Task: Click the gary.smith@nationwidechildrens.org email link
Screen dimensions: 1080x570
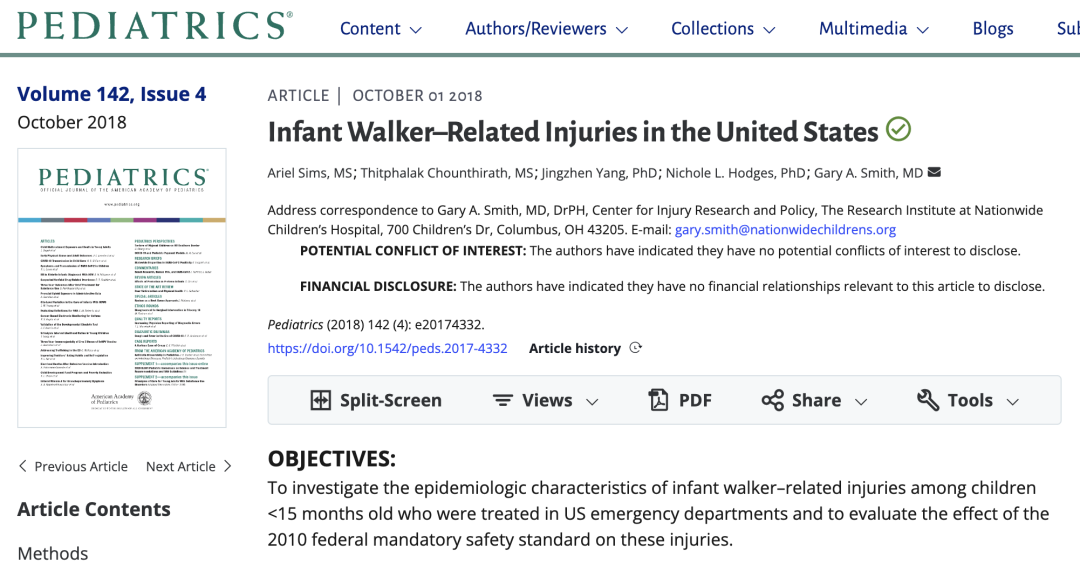Action: tap(785, 229)
